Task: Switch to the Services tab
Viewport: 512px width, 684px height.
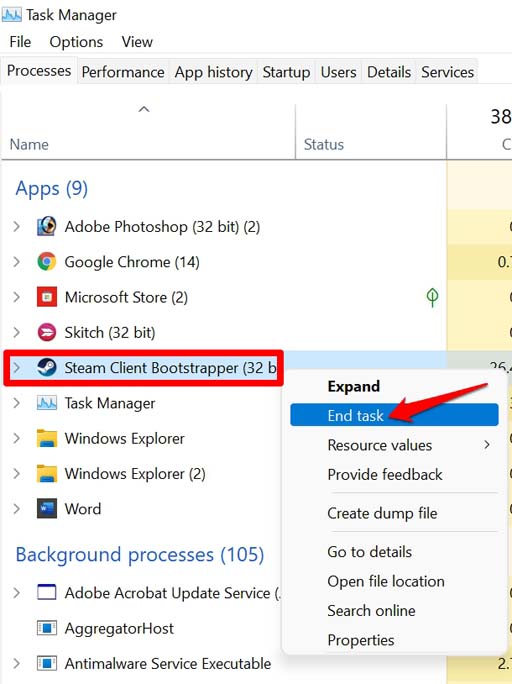Action: click(447, 72)
